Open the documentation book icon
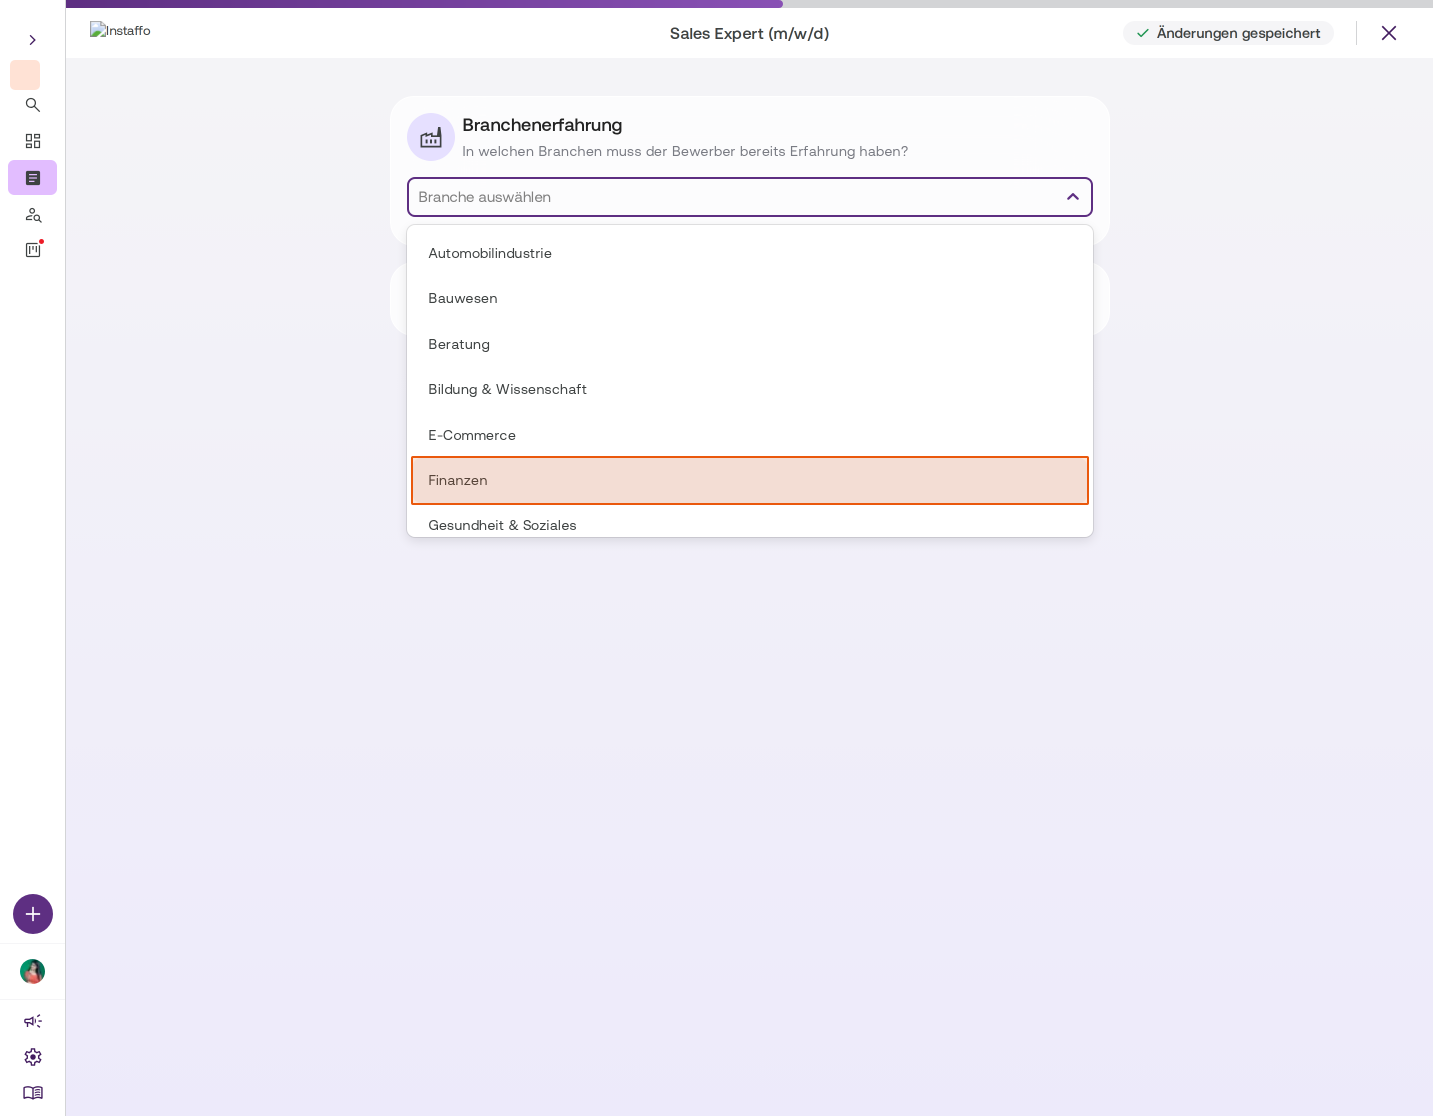Viewport: 1433px width, 1116px height. point(33,1093)
